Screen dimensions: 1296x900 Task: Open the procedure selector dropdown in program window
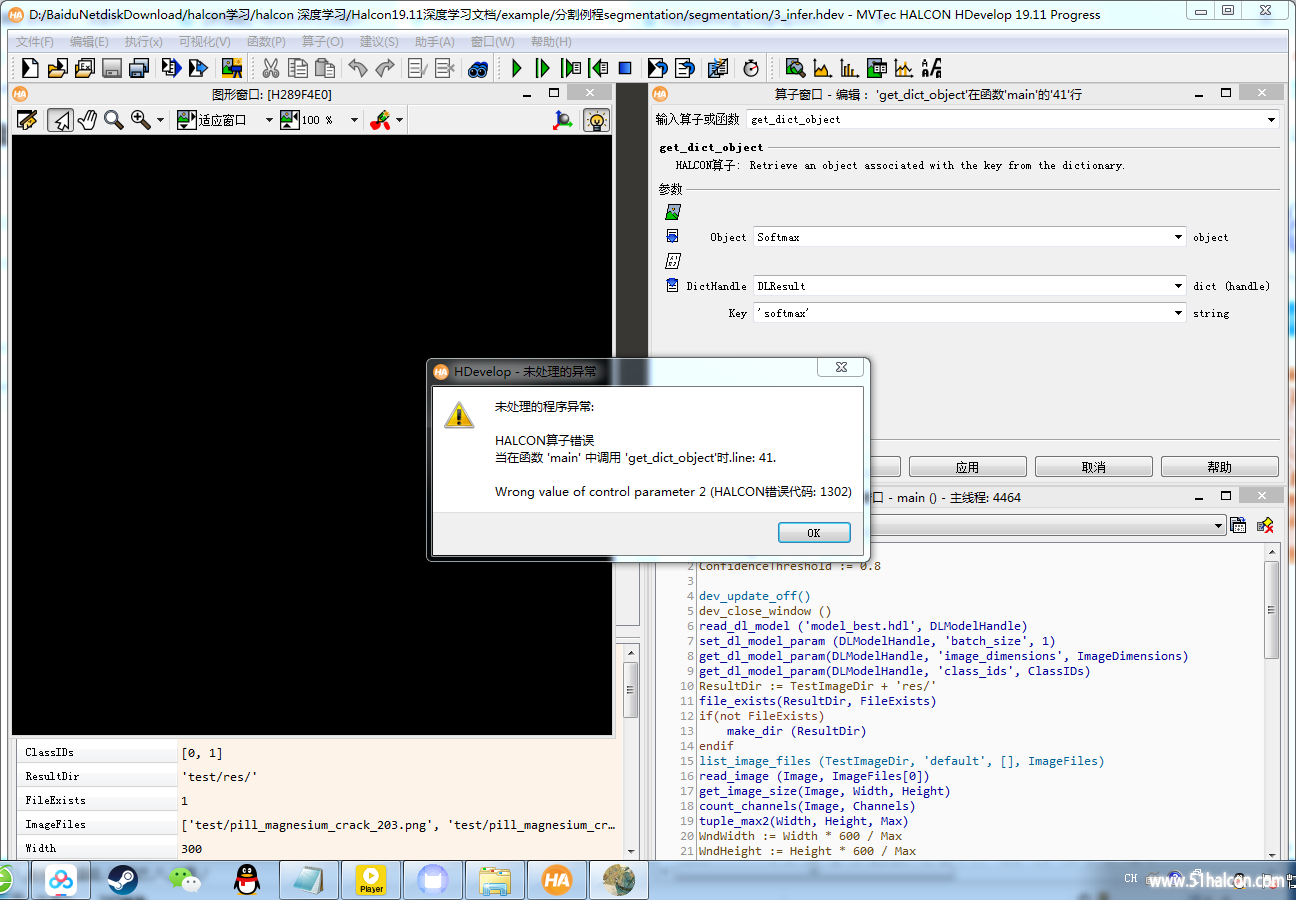point(1218,525)
